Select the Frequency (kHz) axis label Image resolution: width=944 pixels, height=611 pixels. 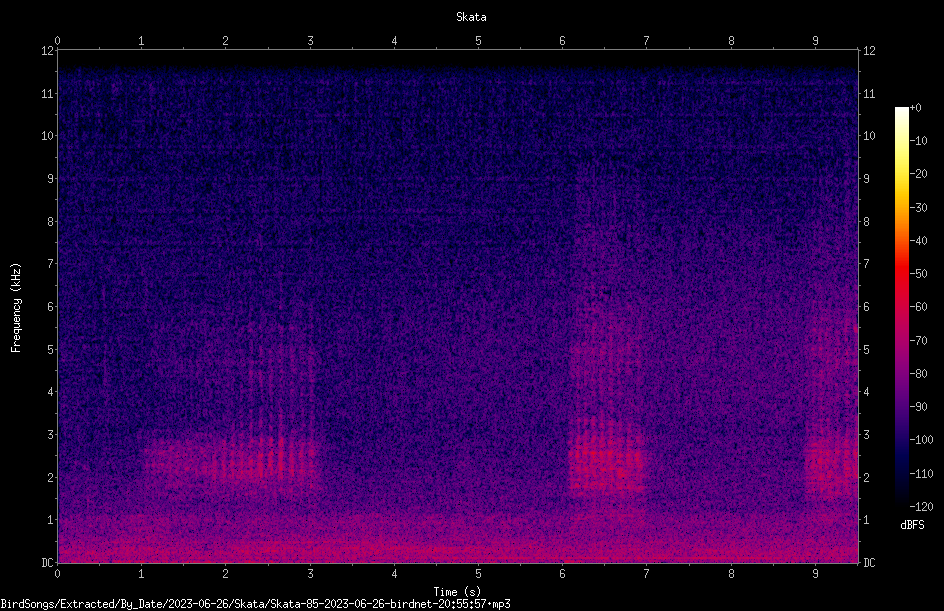[x=16, y=308]
